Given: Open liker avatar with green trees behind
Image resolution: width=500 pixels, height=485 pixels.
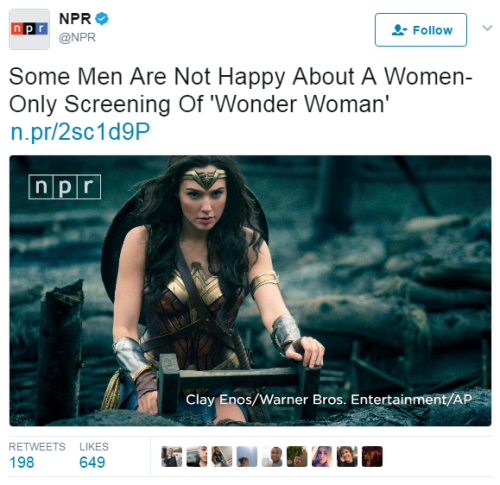Looking at the screenshot, I should (297, 456).
